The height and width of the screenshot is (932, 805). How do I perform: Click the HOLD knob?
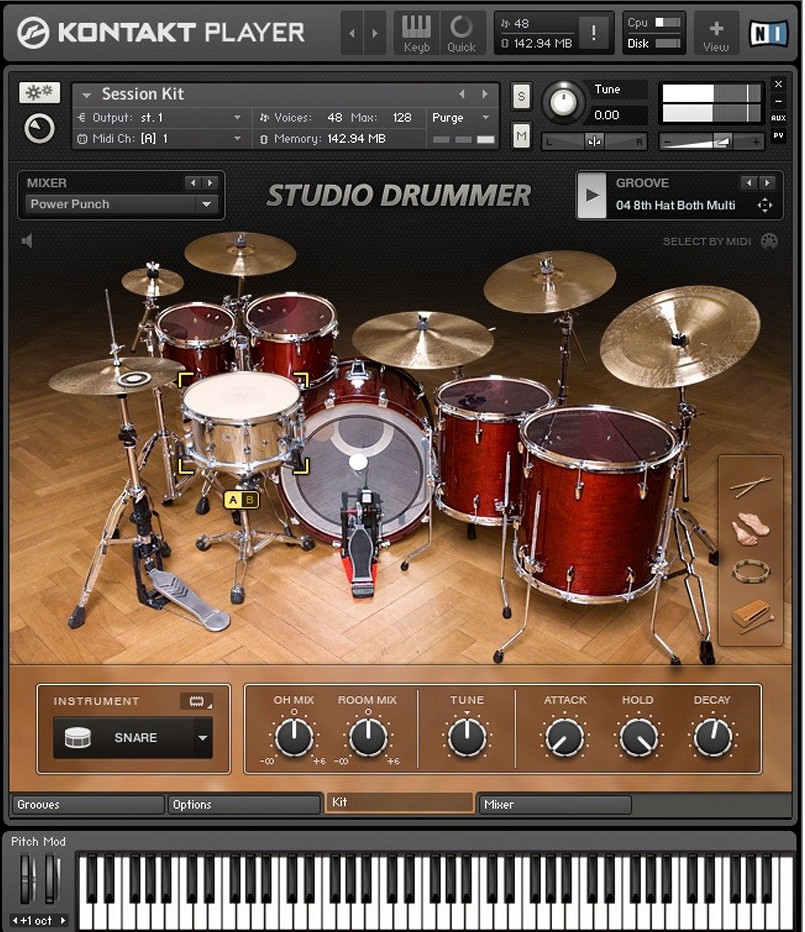638,737
